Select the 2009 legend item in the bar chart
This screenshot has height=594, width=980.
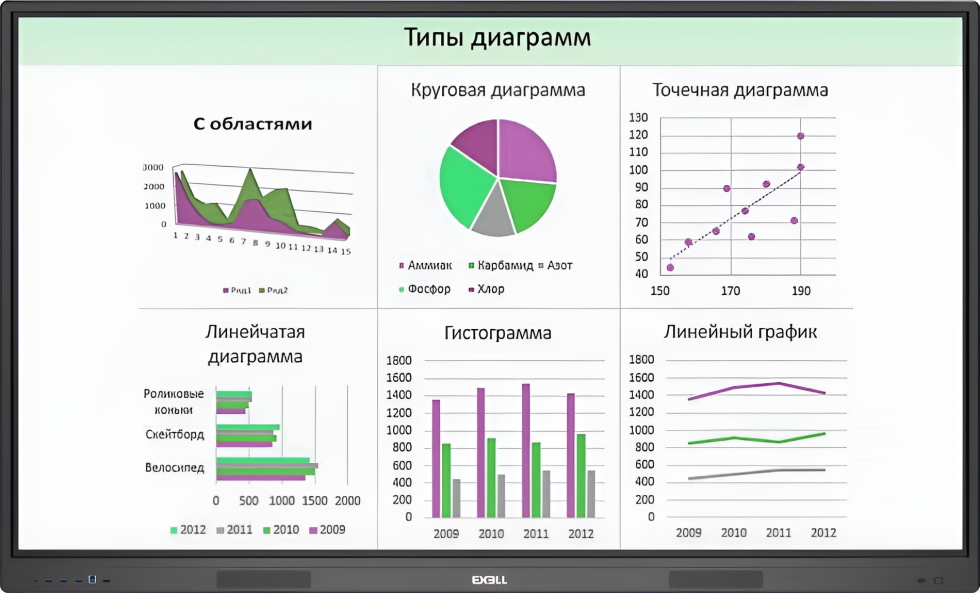coord(325,529)
